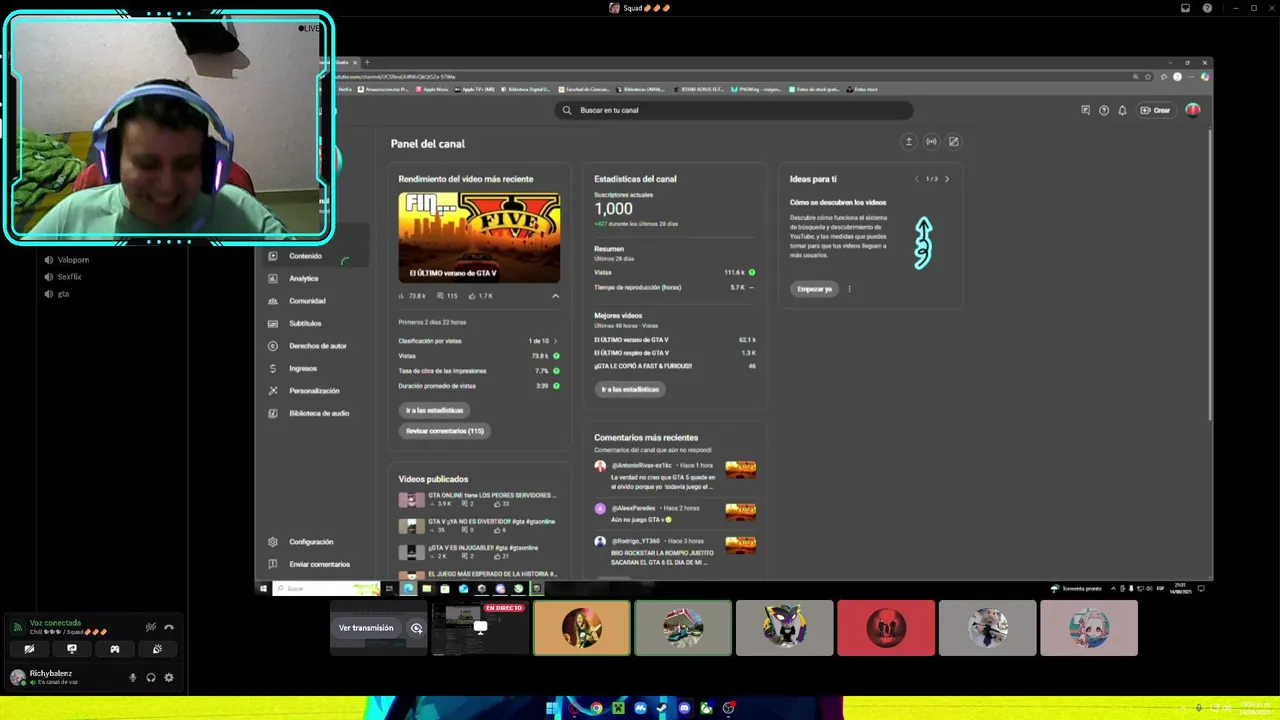Go to previous idea card arrow
The height and width of the screenshot is (720, 1280).
tap(916, 179)
